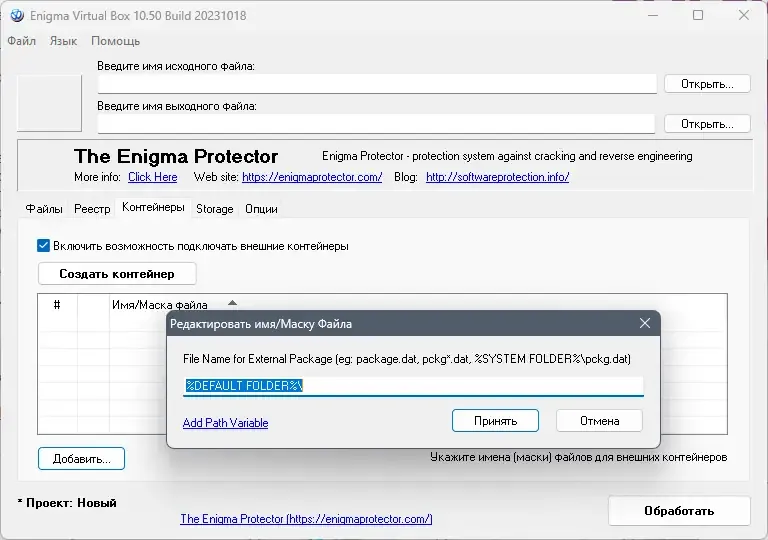The width and height of the screenshot is (768, 540).
Task: Switch to the Реестр tab
Action: tap(92, 209)
